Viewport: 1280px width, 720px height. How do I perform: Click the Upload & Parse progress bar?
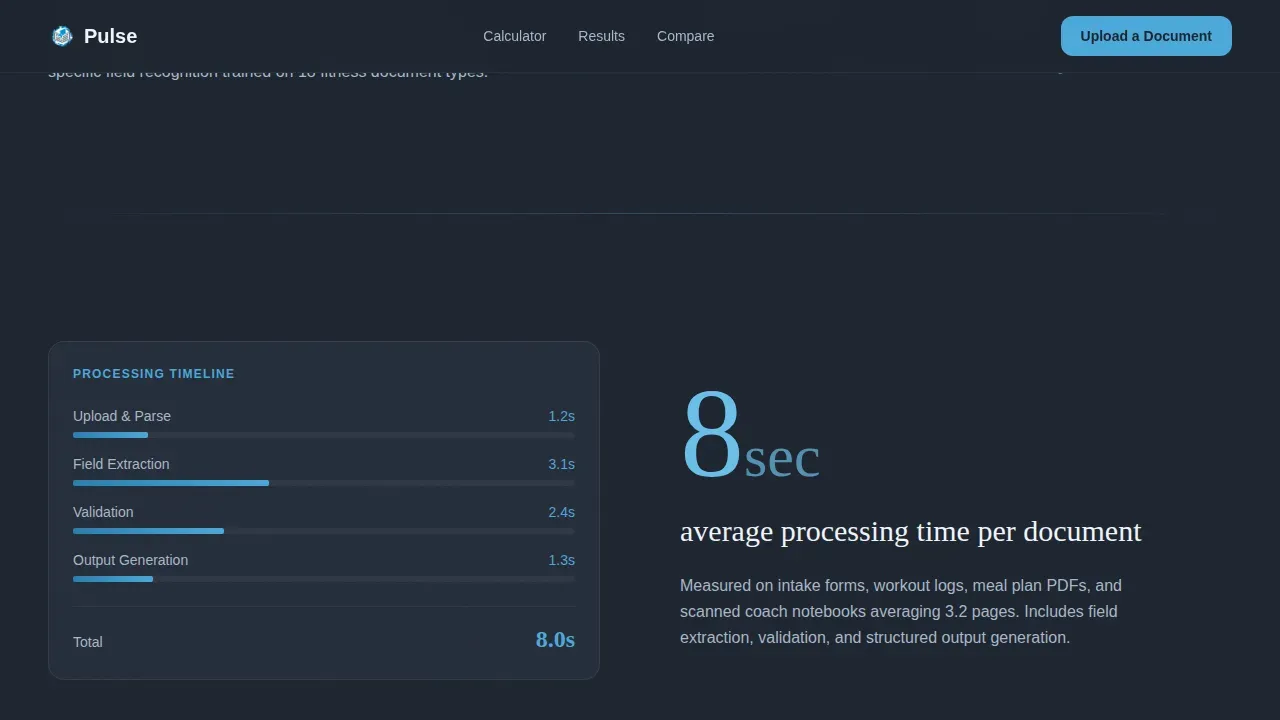point(324,435)
